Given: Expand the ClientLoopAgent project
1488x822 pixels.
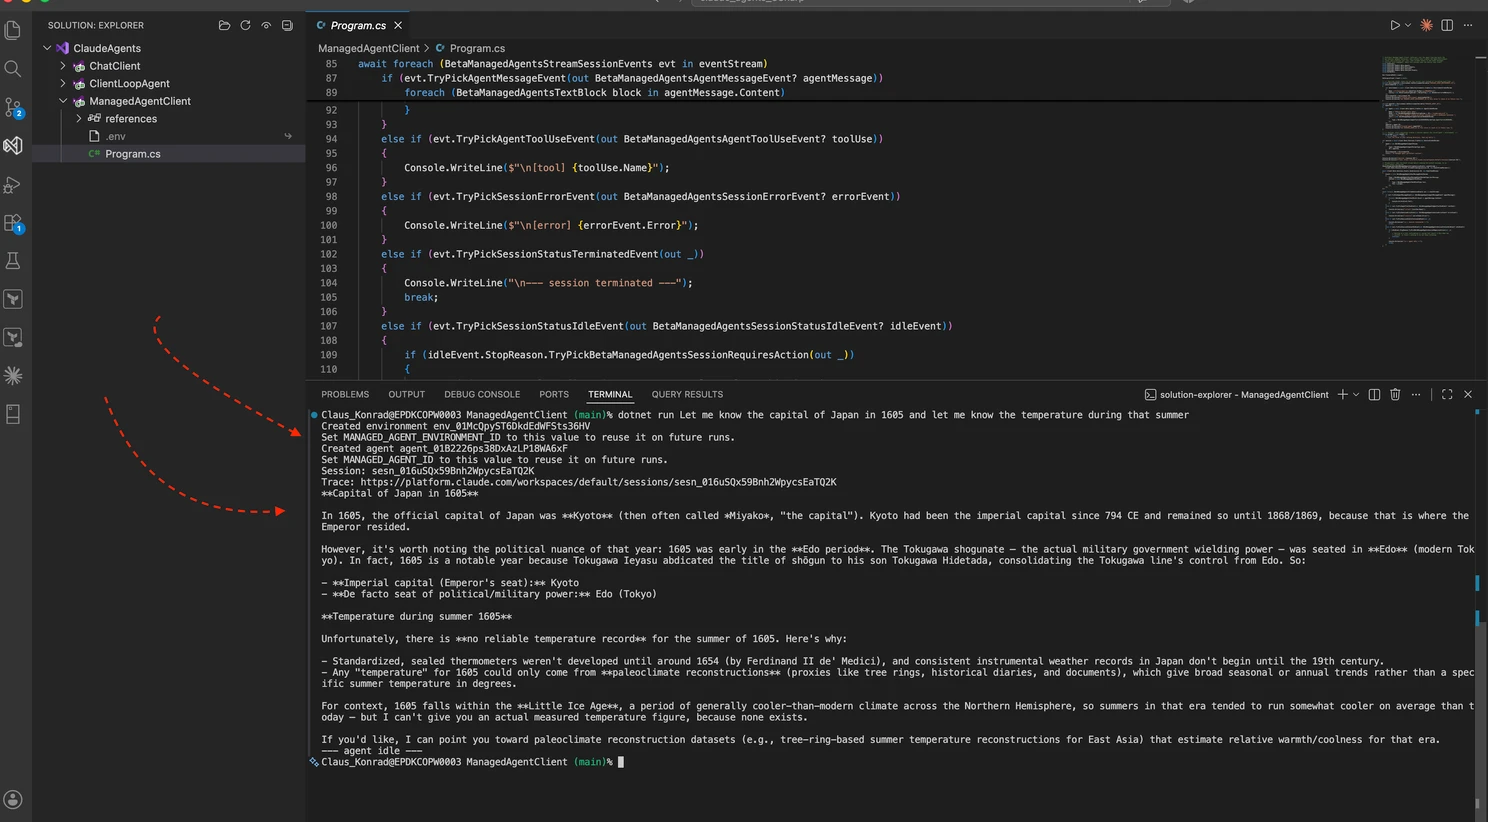Looking at the screenshot, I should coord(63,83).
